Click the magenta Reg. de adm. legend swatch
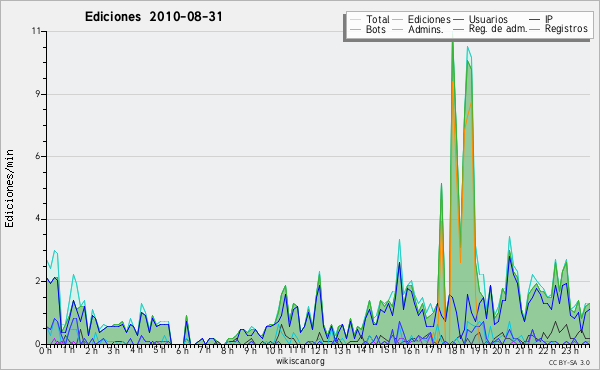Image resolution: width=600 pixels, height=370 pixels. pos(458,29)
